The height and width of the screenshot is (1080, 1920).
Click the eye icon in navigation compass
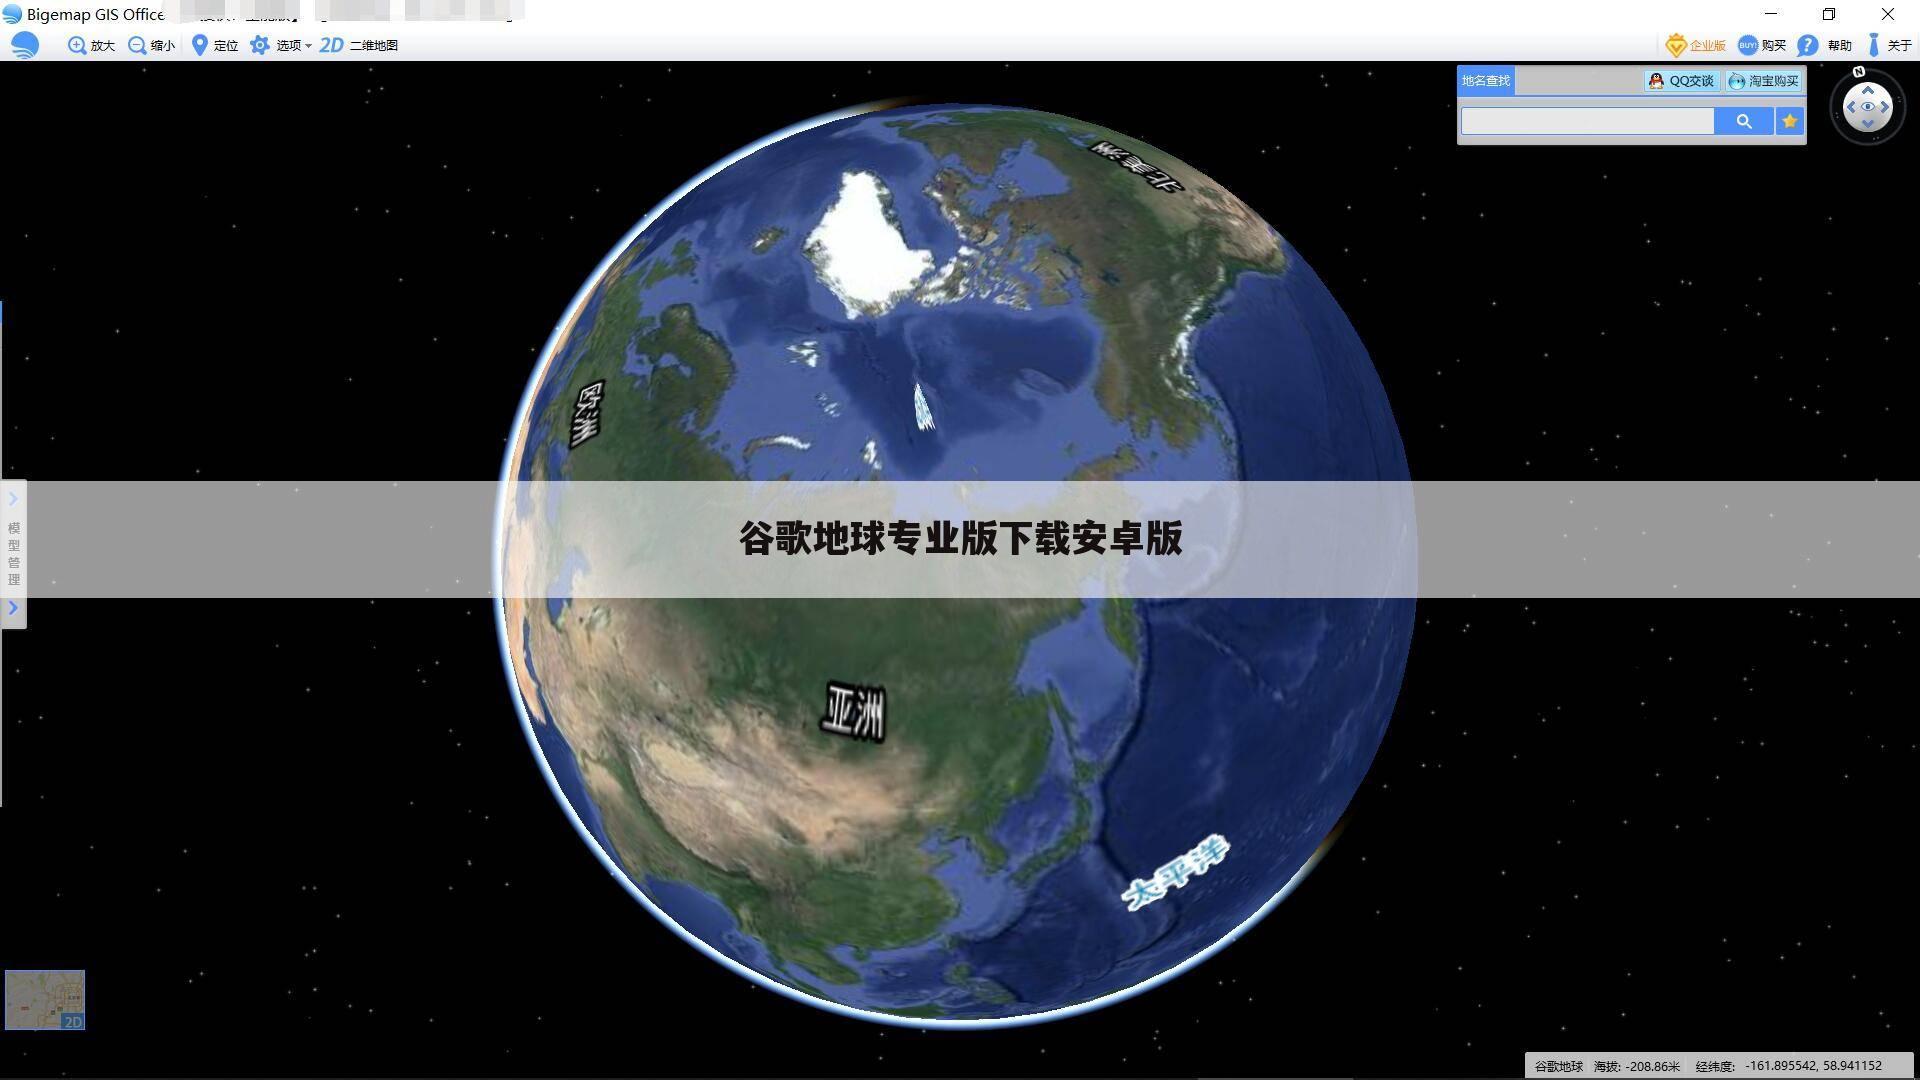(x=1867, y=107)
